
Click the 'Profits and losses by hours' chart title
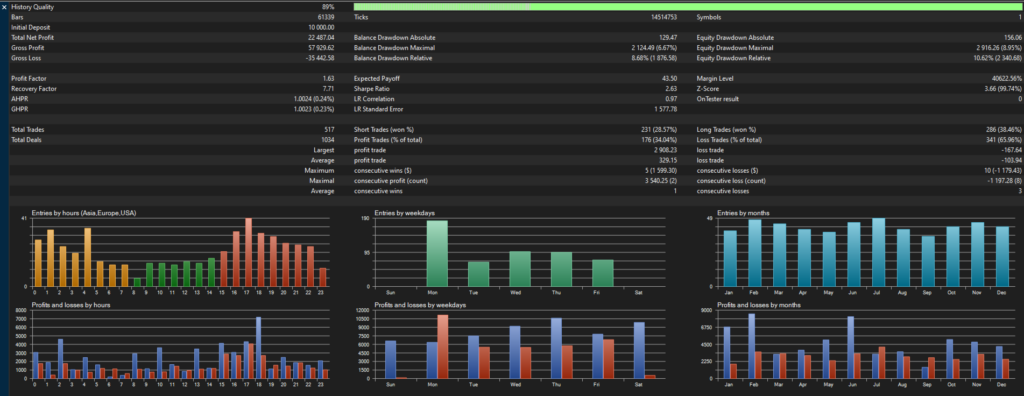click(x=70, y=305)
